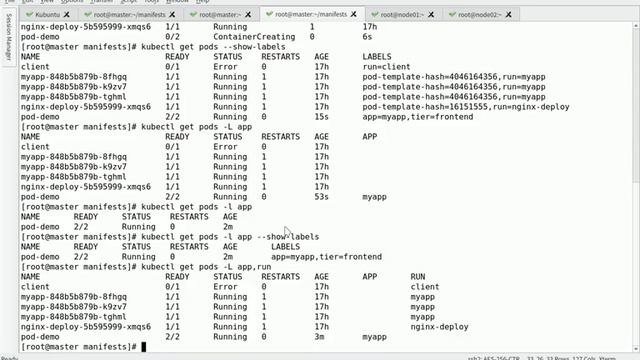Click the 'run=client' label value

(387, 67)
